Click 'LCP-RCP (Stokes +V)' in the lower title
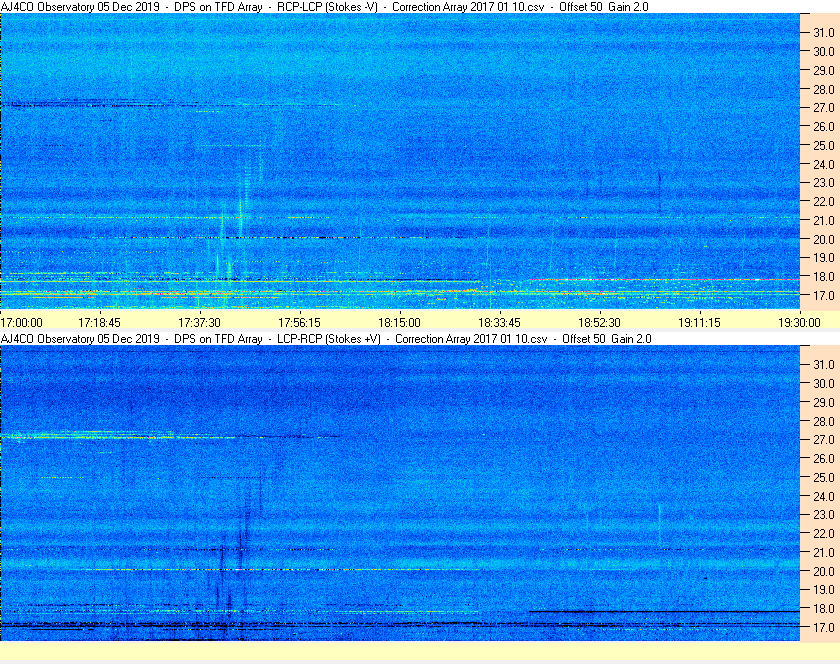This screenshot has width=840, height=664. pyautogui.click(x=328, y=339)
